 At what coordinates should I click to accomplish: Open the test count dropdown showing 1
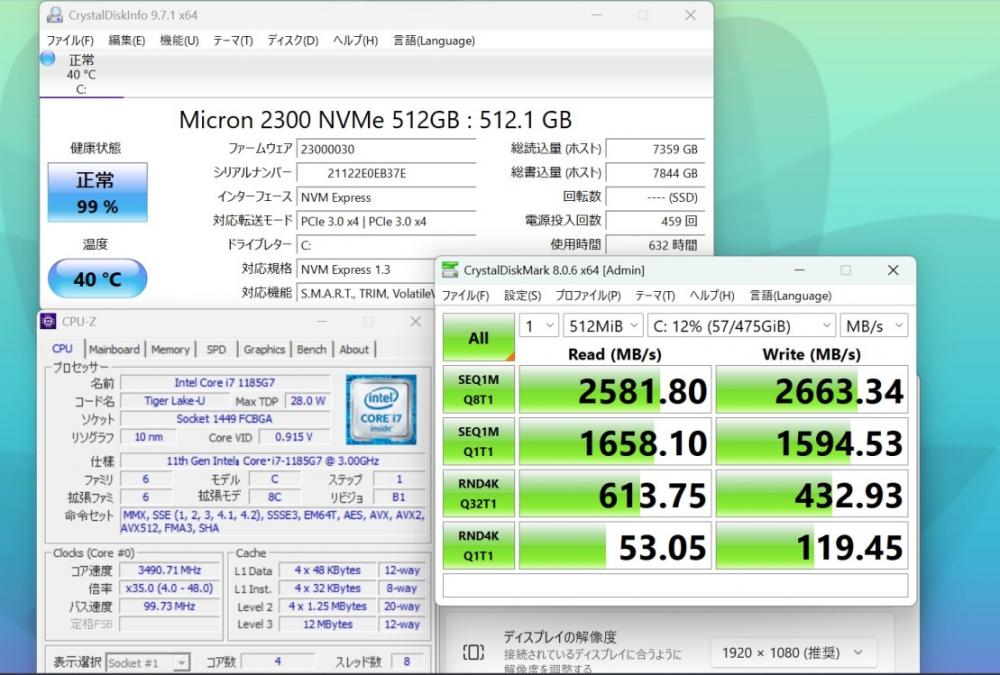(x=539, y=326)
